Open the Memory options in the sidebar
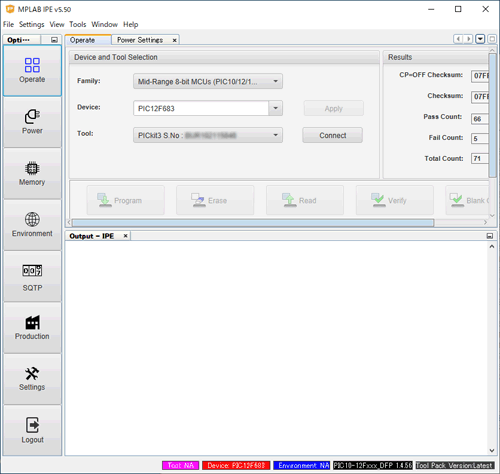 [x=32, y=173]
